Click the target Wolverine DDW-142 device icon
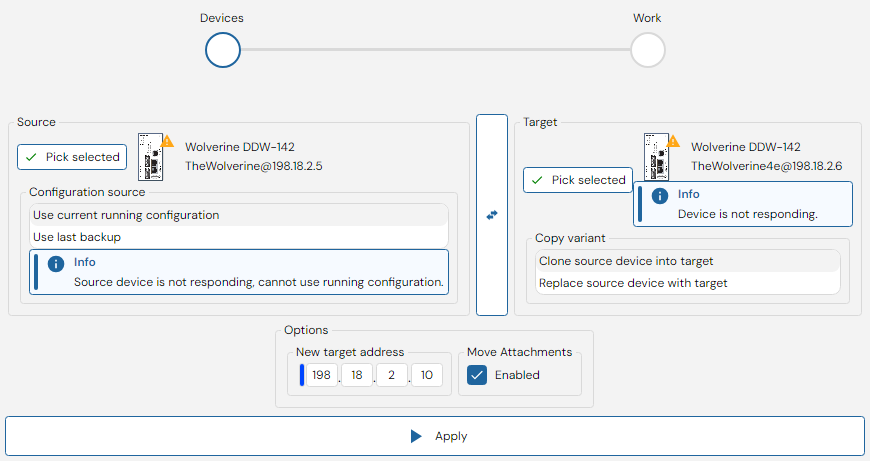The height and width of the screenshot is (461, 870). pos(656,157)
